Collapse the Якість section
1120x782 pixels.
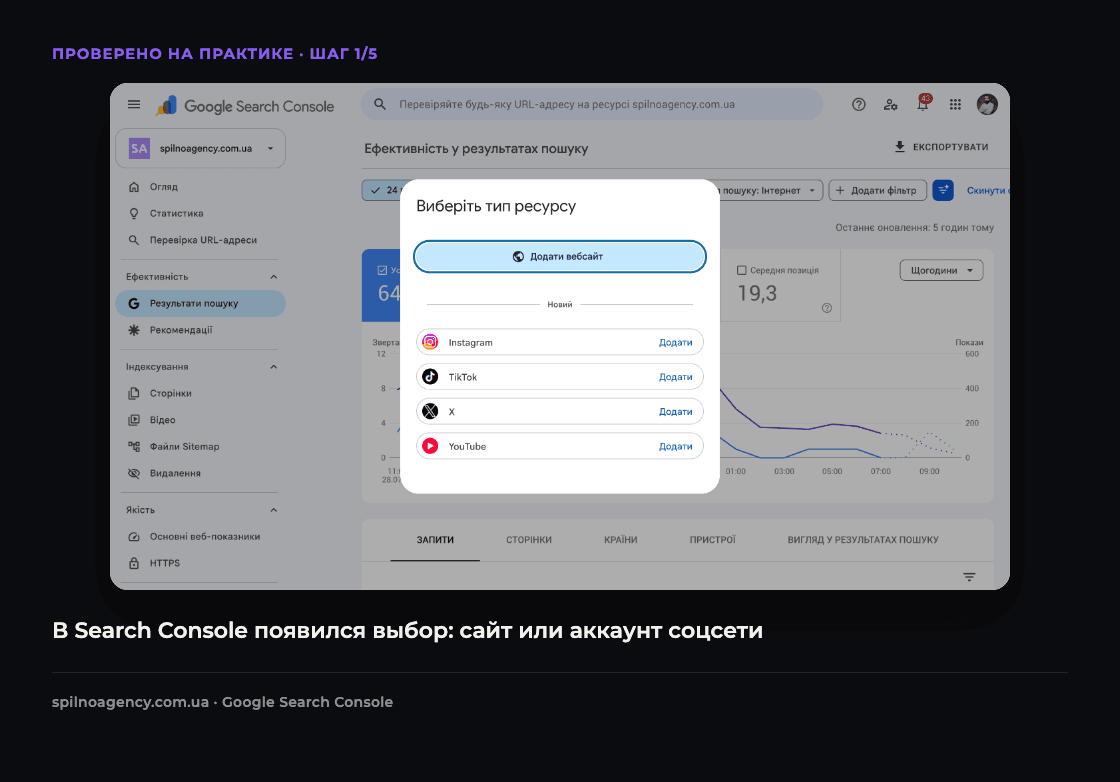pyautogui.click(x=274, y=510)
